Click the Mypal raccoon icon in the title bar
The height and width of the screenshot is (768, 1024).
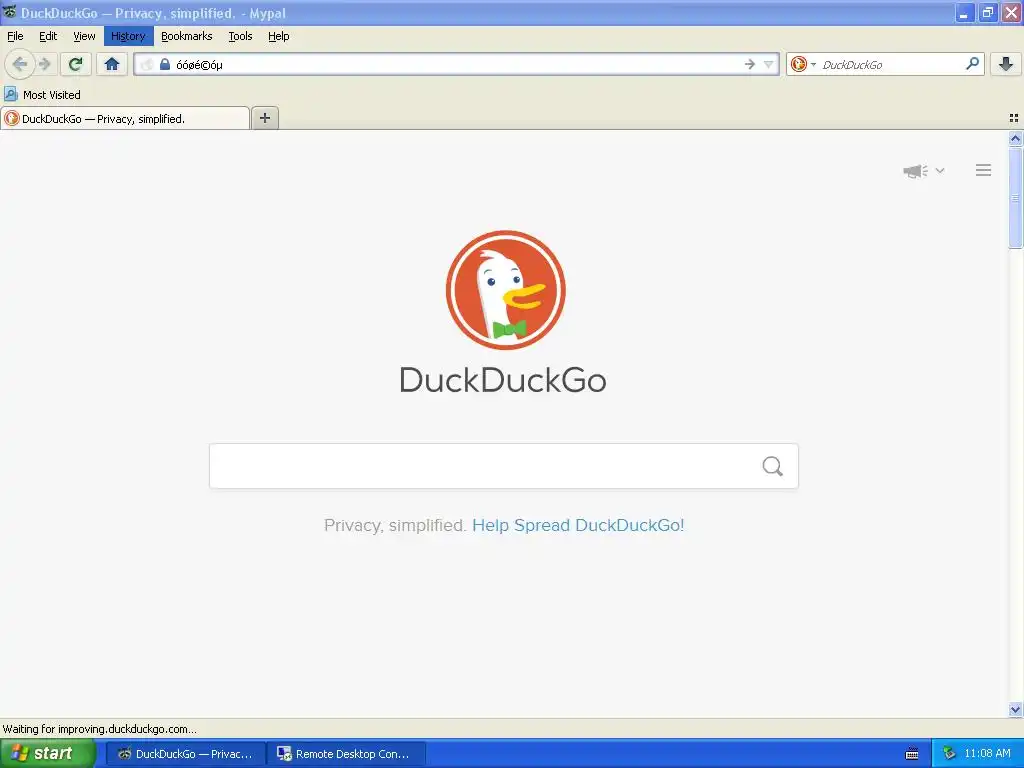[x=9, y=12]
